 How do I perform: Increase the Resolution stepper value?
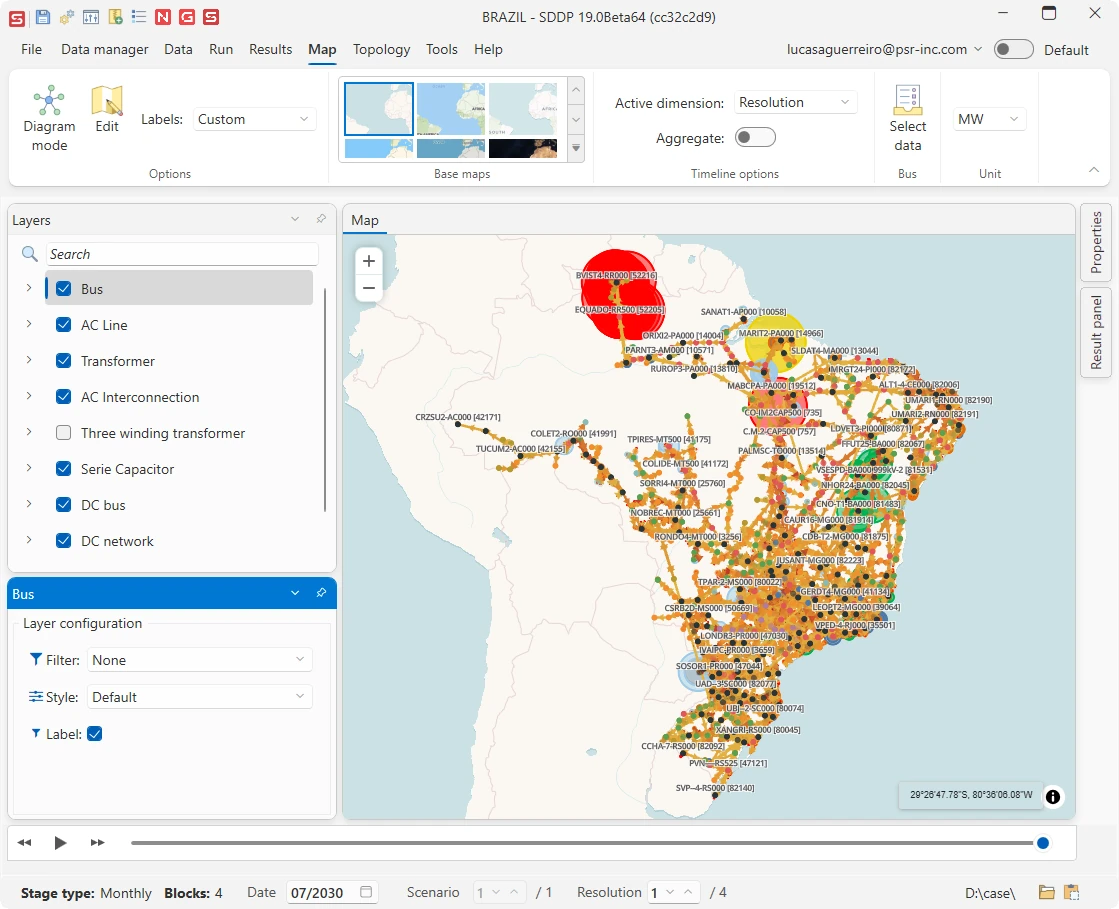point(688,892)
